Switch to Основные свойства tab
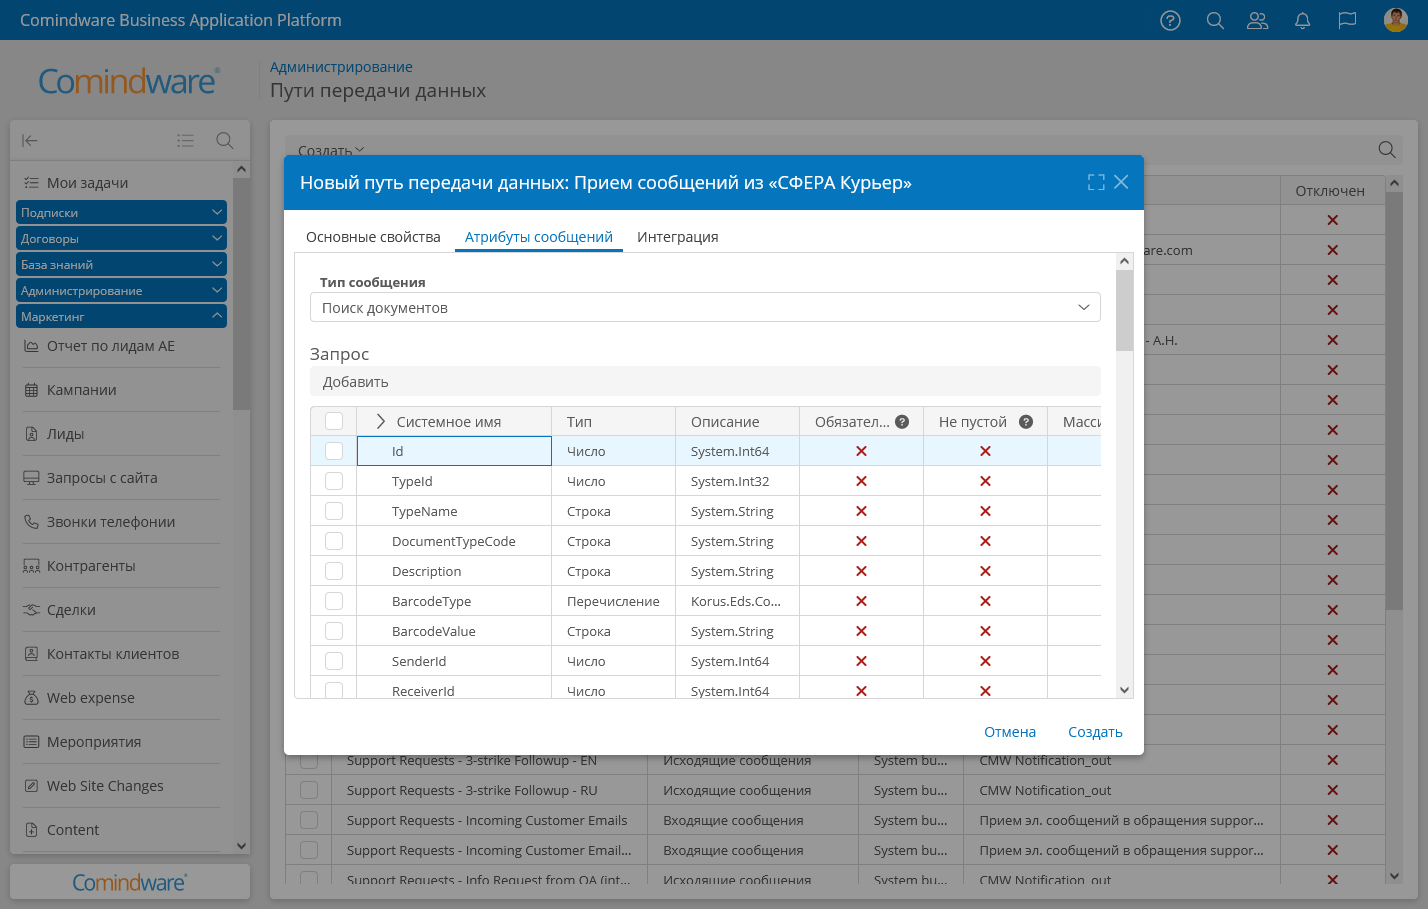The width and height of the screenshot is (1428, 909). [x=373, y=237]
